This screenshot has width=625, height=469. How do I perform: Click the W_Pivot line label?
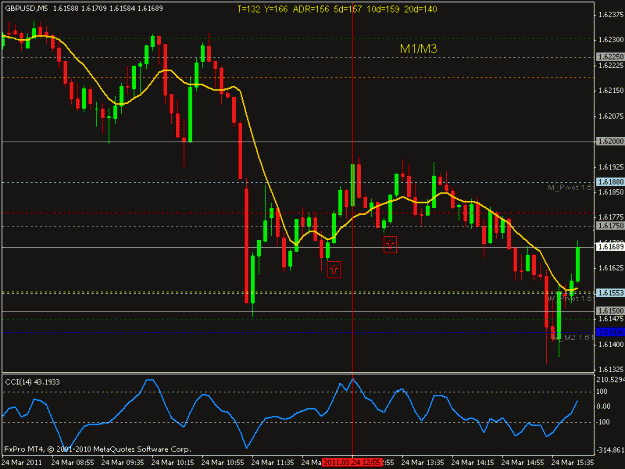(570, 298)
